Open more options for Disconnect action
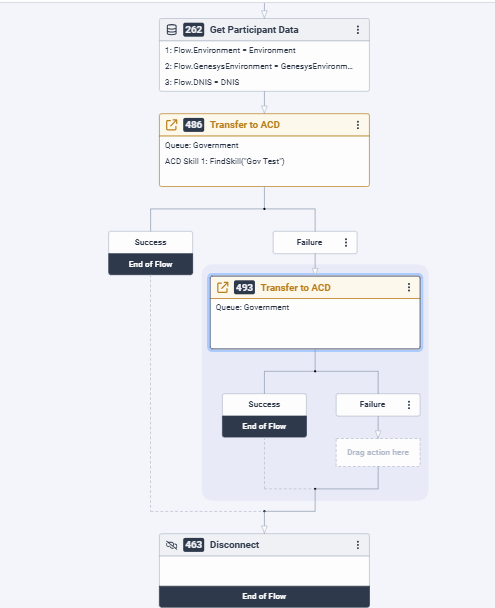This screenshot has height=608, width=495. (x=358, y=545)
